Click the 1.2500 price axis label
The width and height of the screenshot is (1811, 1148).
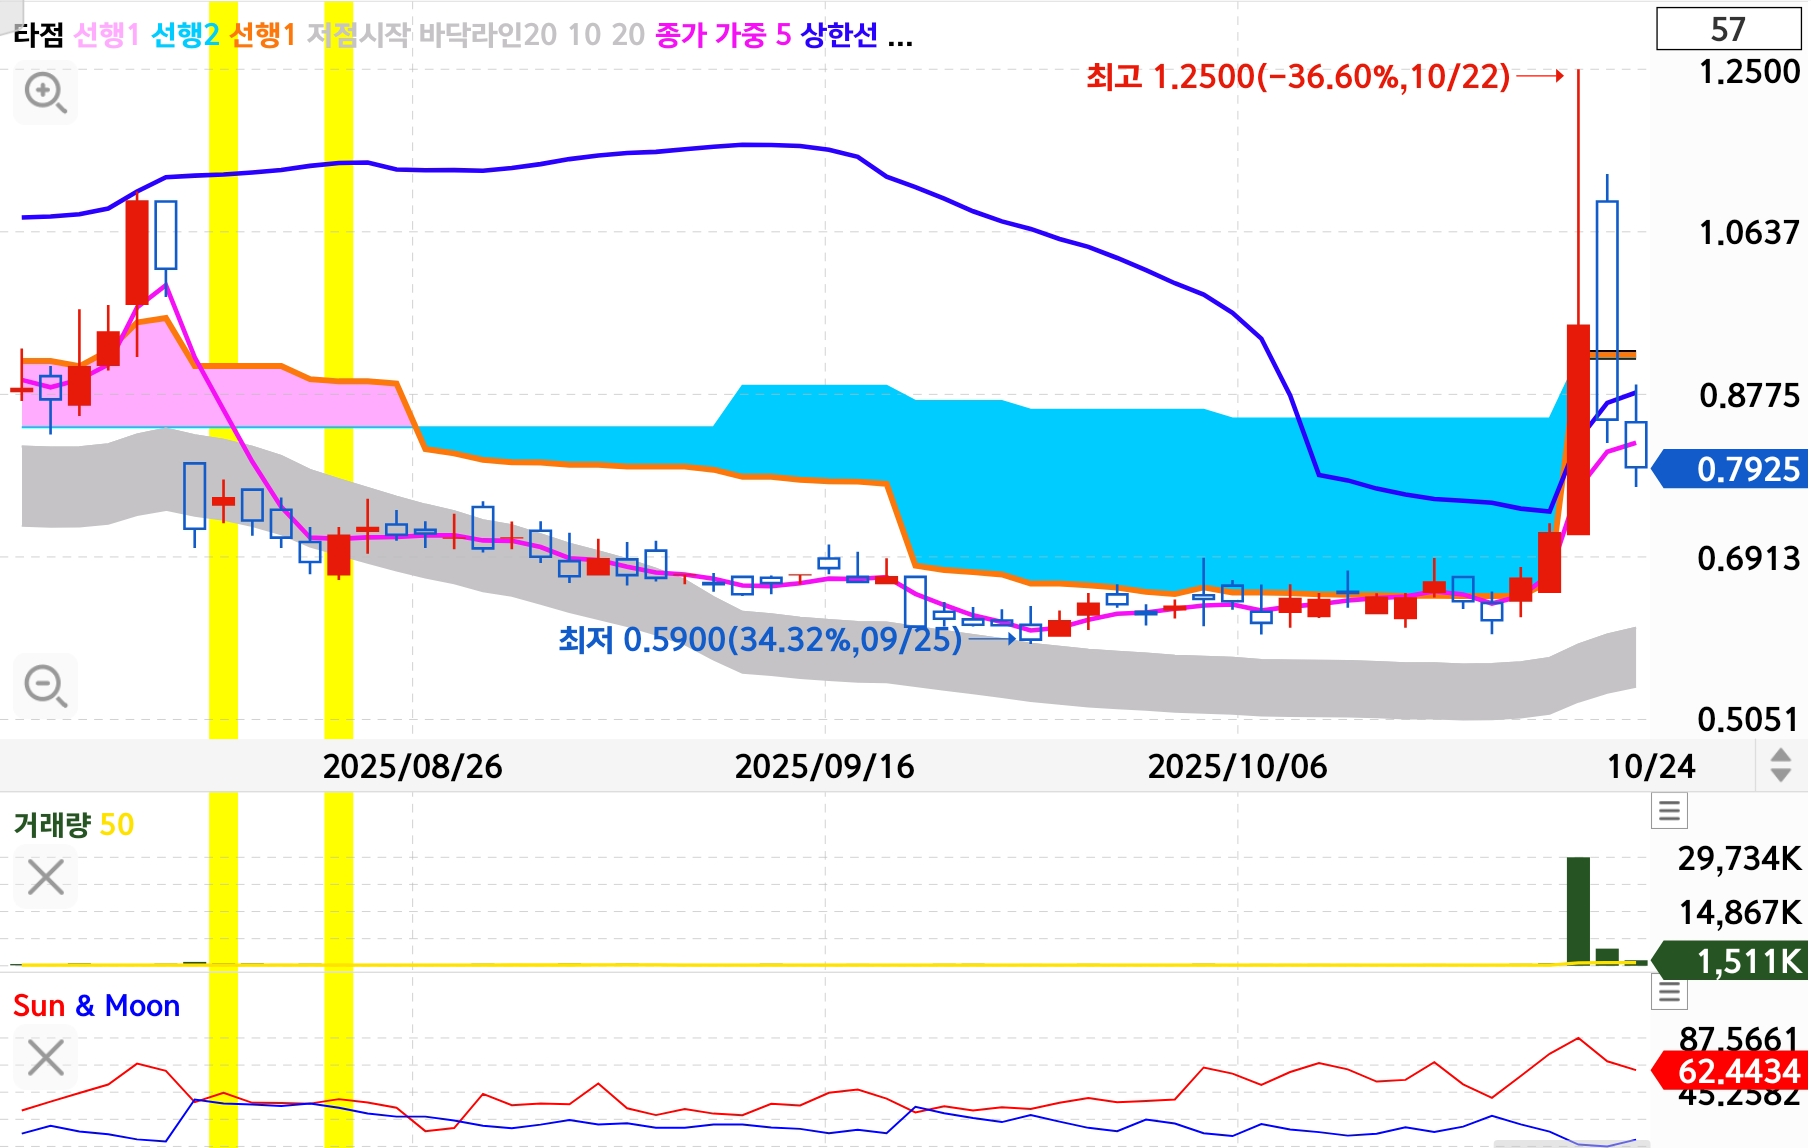click(x=1749, y=72)
